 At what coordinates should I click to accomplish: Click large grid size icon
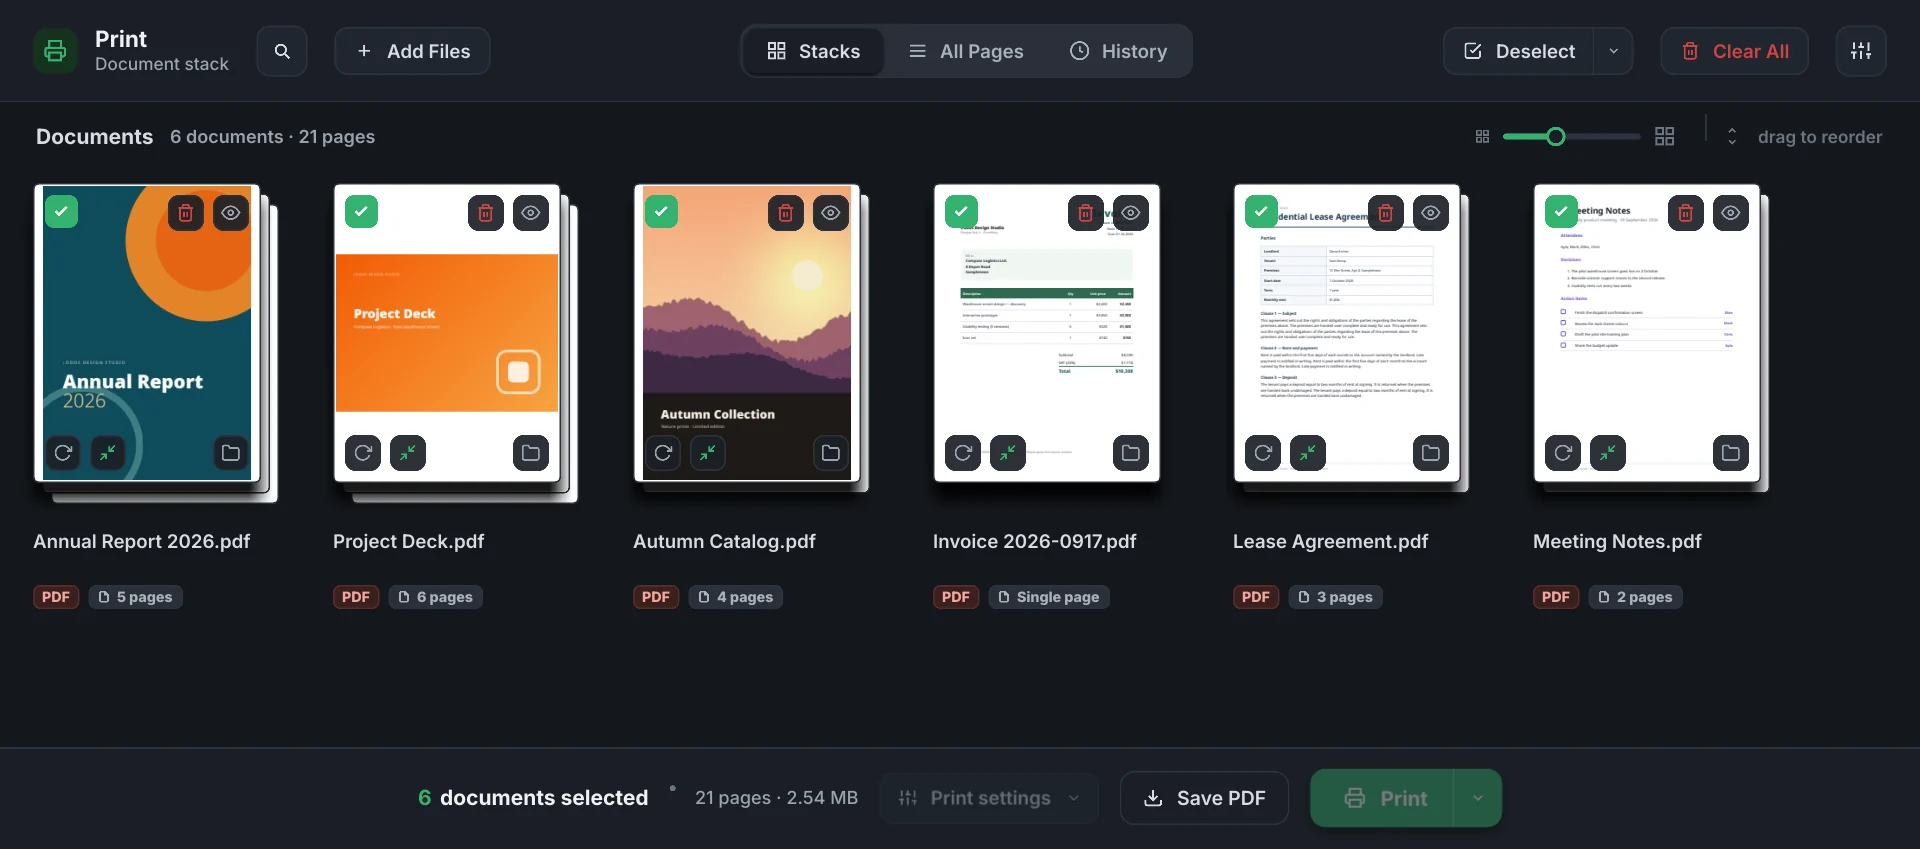pos(1665,137)
